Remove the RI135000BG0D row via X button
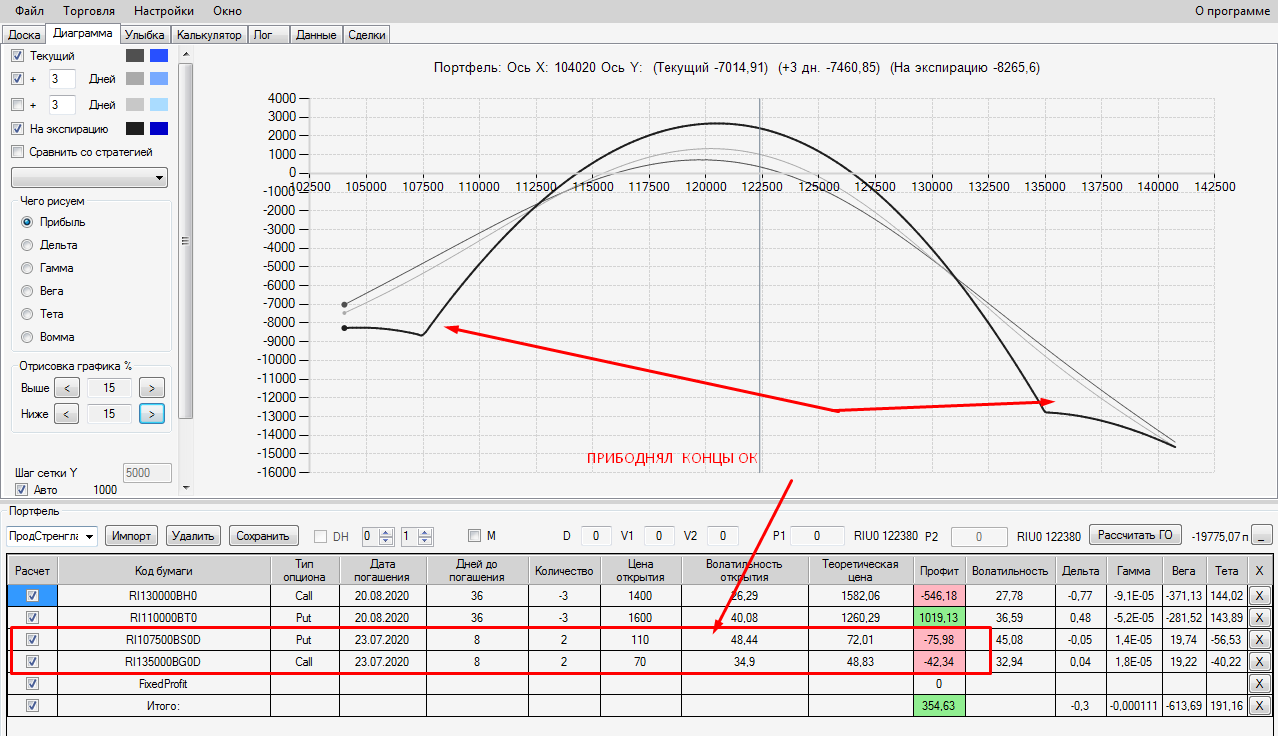Image resolution: width=1278 pixels, height=736 pixels. click(1260, 661)
